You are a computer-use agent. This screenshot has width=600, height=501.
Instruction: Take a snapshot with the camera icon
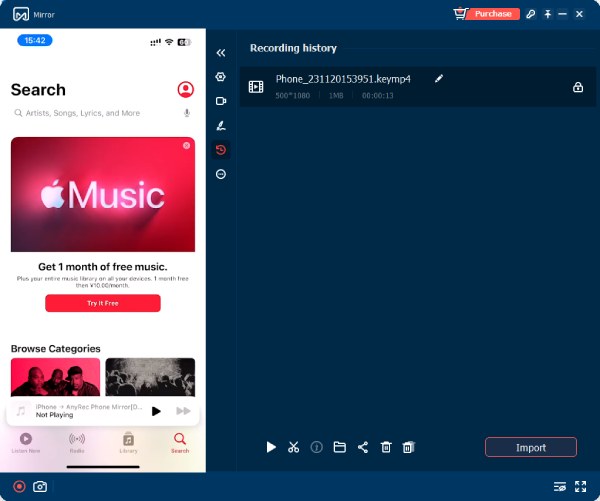click(40, 487)
